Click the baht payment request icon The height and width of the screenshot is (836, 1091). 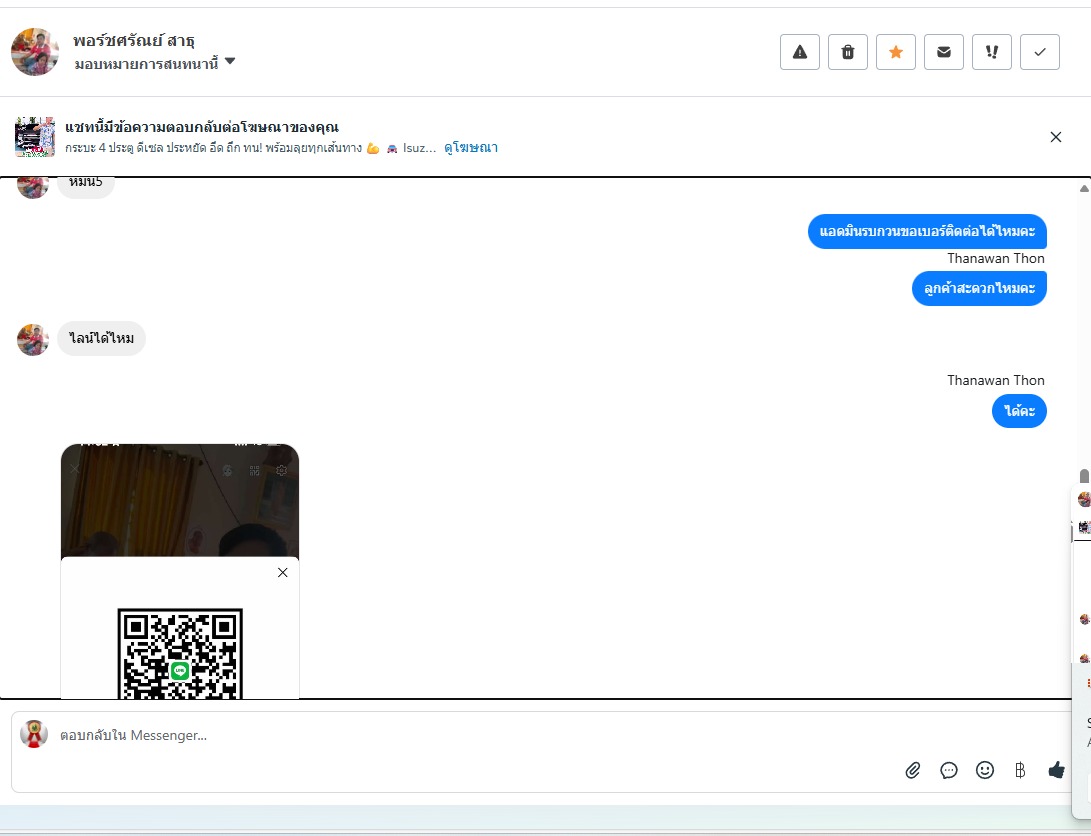tap(1020, 770)
